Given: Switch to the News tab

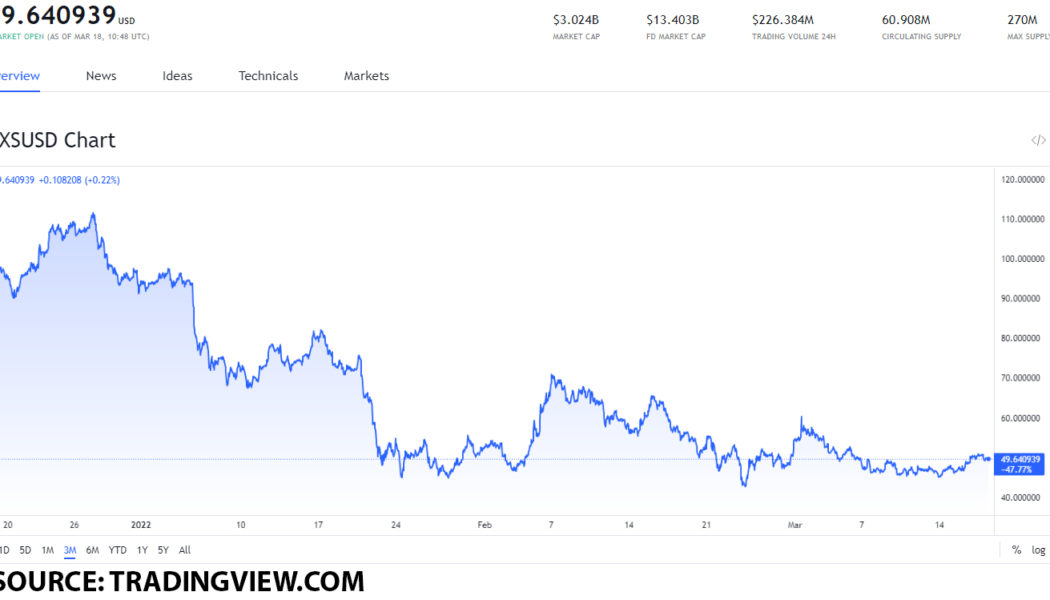Looking at the screenshot, I should pos(101,76).
